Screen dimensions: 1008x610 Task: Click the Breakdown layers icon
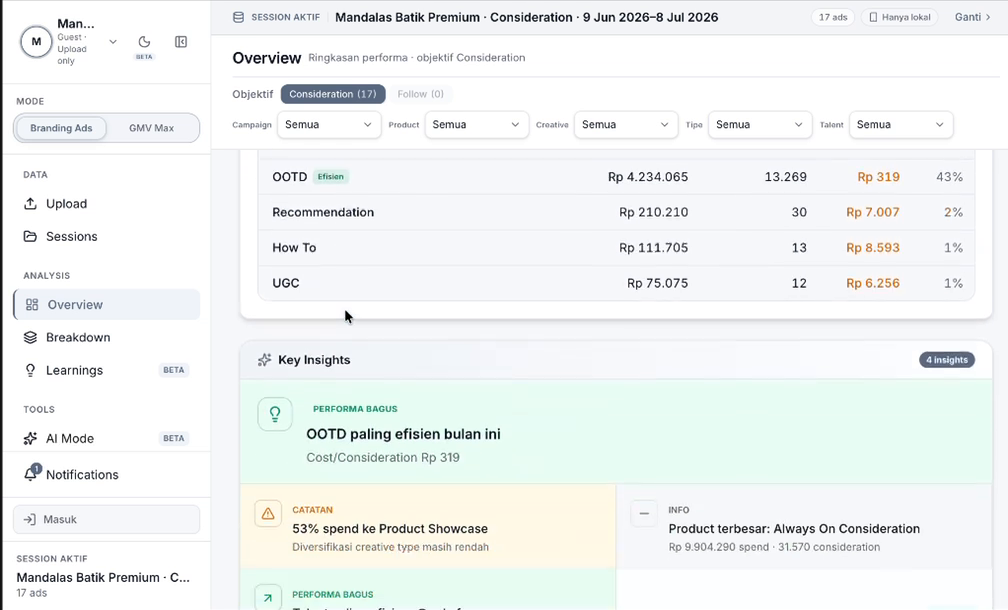pos(30,337)
